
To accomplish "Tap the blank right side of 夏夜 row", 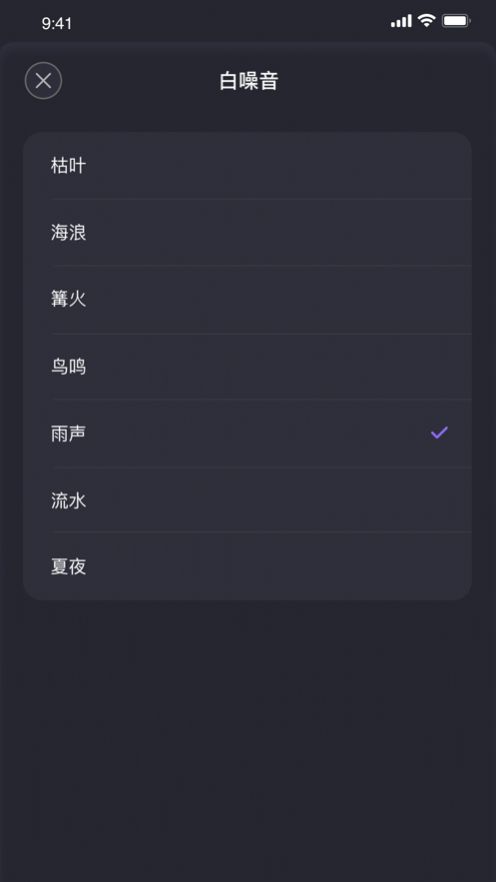I will tap(279, 566).
